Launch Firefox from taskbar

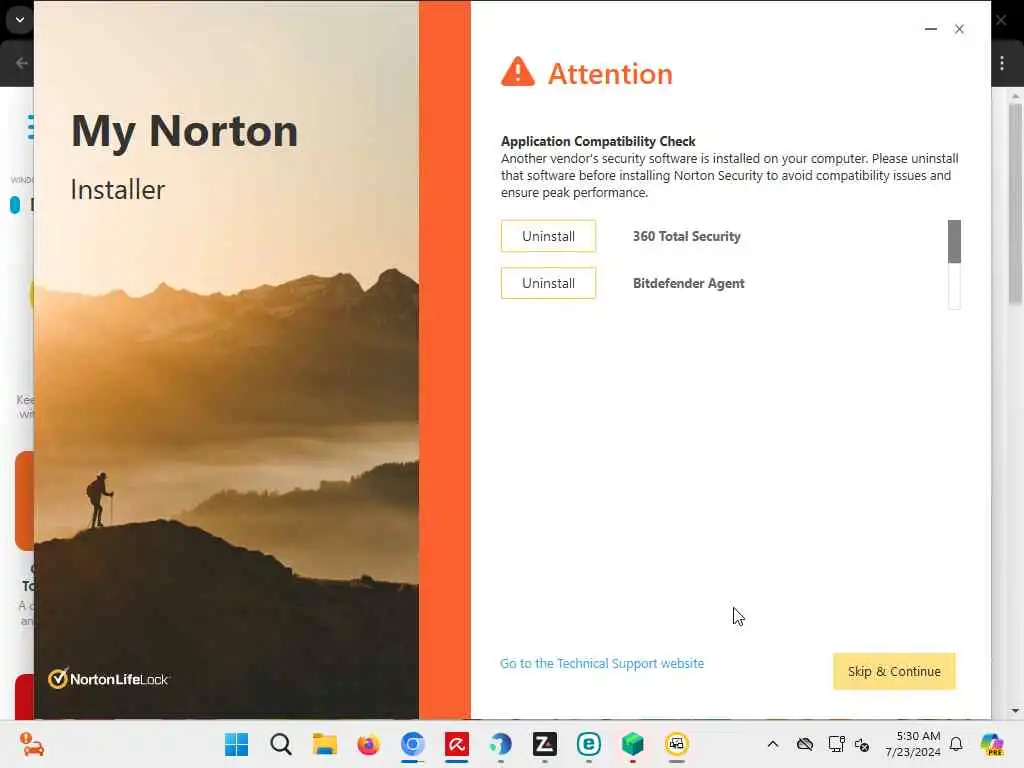pos(368,744)
